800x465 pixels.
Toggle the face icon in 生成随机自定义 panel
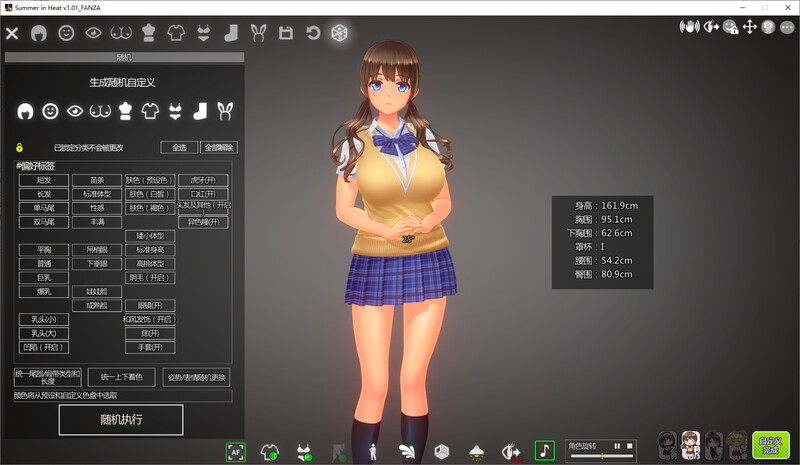(50, 111)
